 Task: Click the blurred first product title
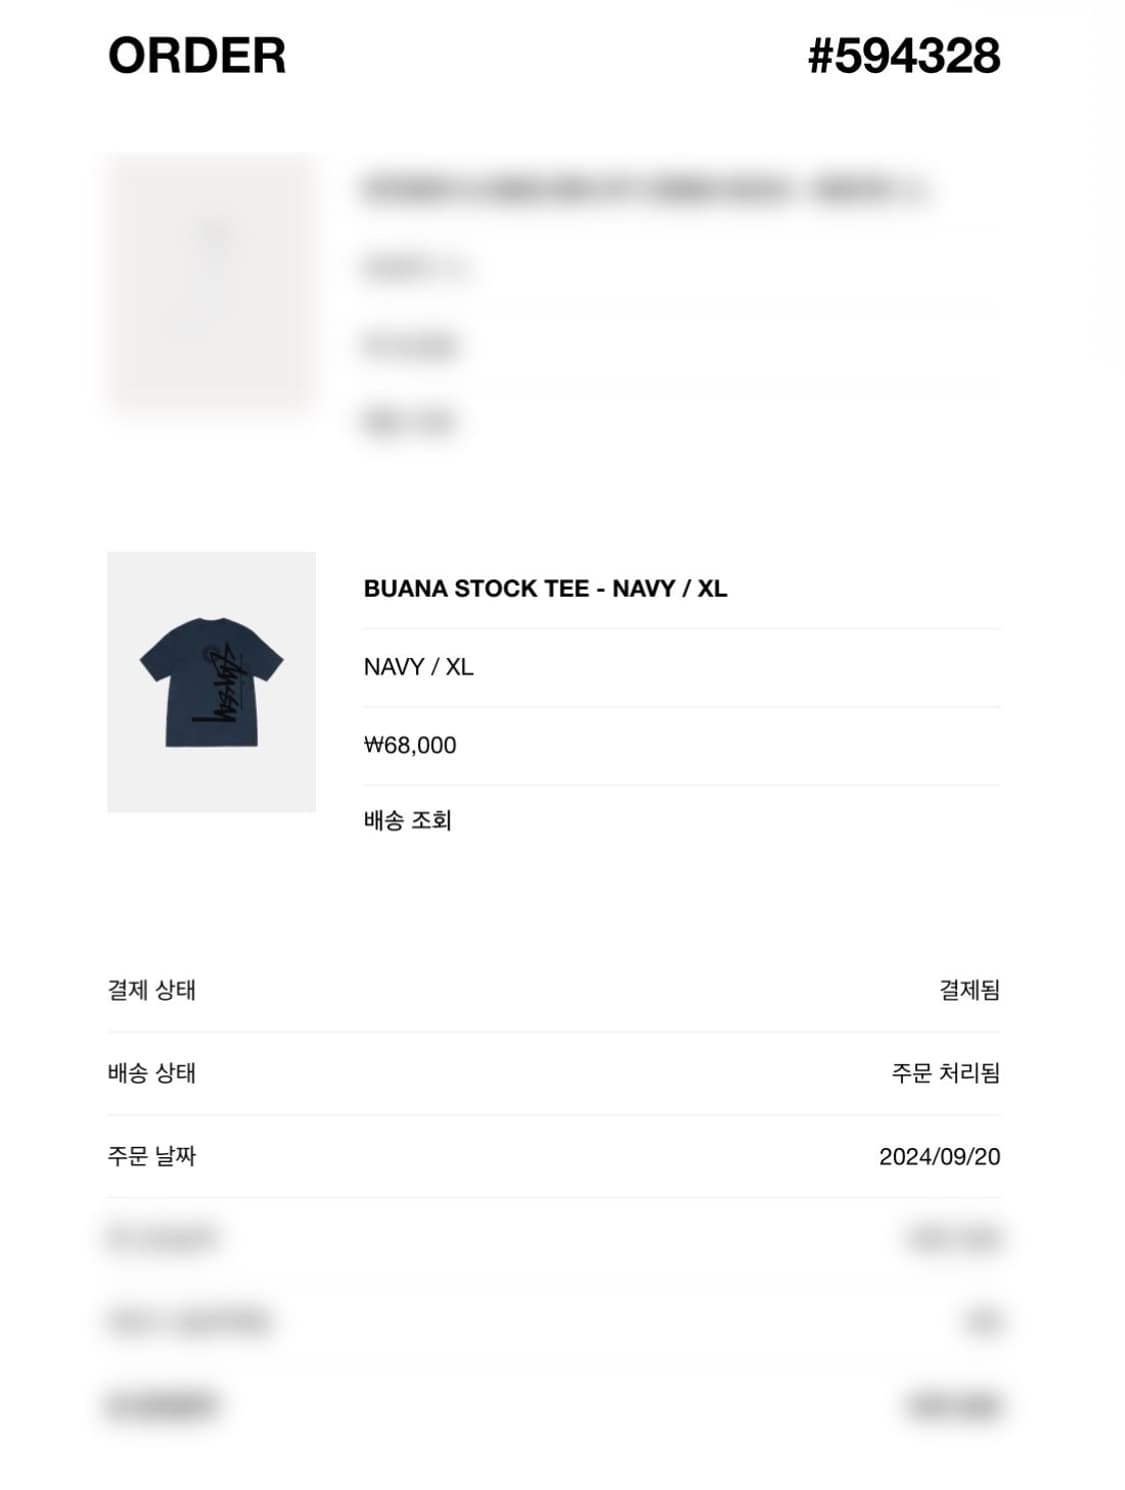pyautogui.click(x=646, y=190)
